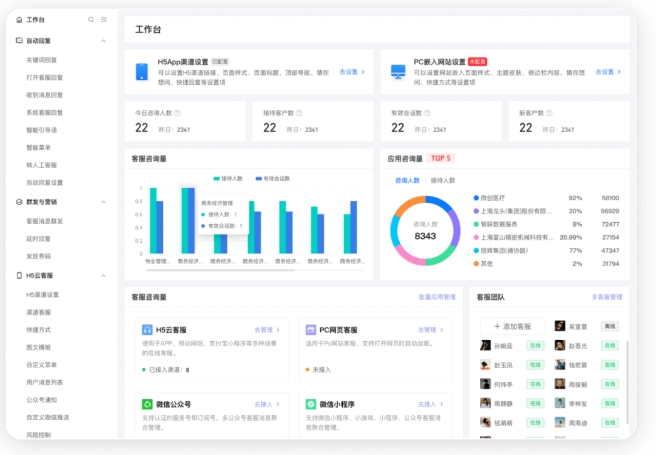Image resolution: width=656 pixels, height=455 pixels.
Task: Click 钱萌萌's avatar photo
Action: click(x=485, y=422)
